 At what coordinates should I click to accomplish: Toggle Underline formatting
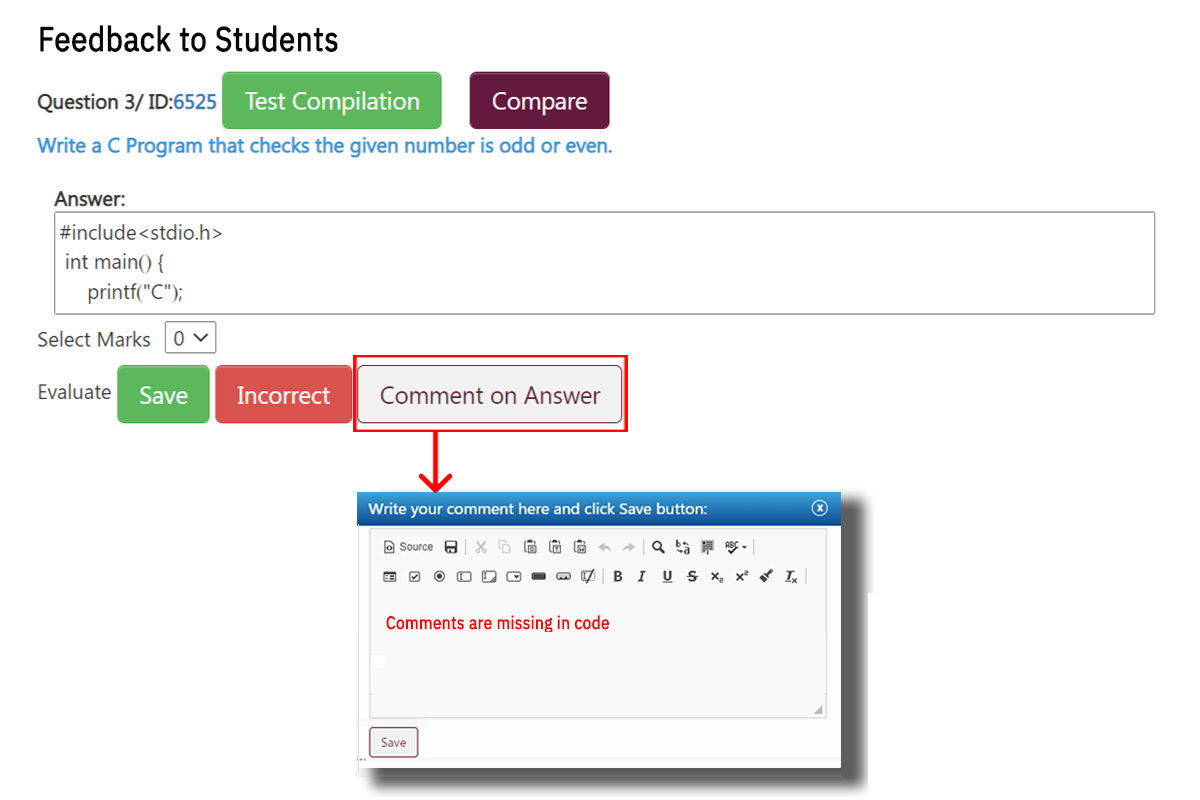coord(667,576)
